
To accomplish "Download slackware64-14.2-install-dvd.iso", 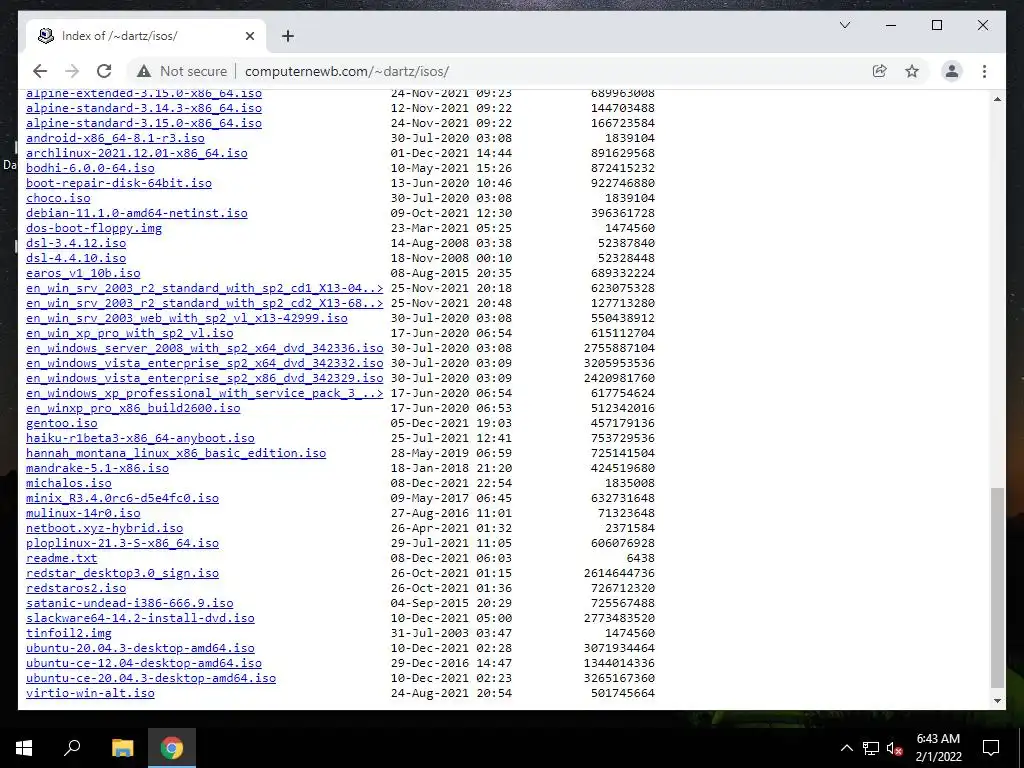I will [x=140, y=619].
